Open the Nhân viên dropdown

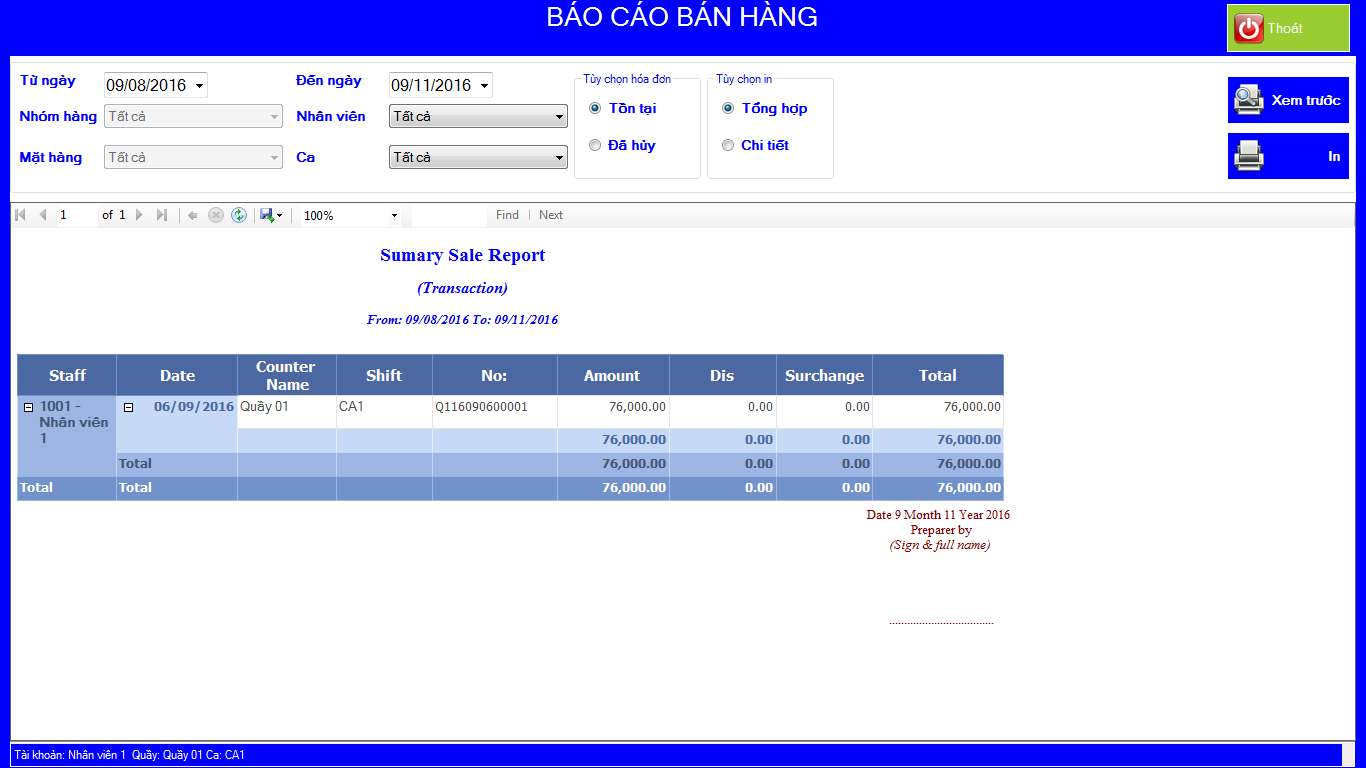click(x=478, y=117)
